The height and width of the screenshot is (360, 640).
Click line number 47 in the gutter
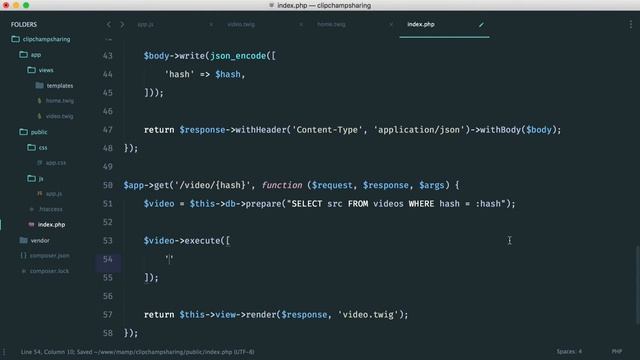point(108,130)
